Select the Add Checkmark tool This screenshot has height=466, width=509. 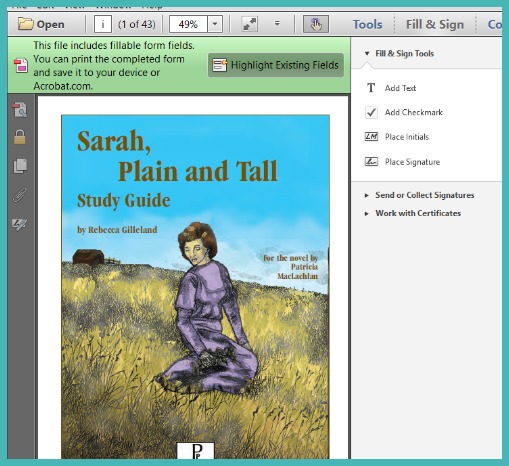point(404,112)
